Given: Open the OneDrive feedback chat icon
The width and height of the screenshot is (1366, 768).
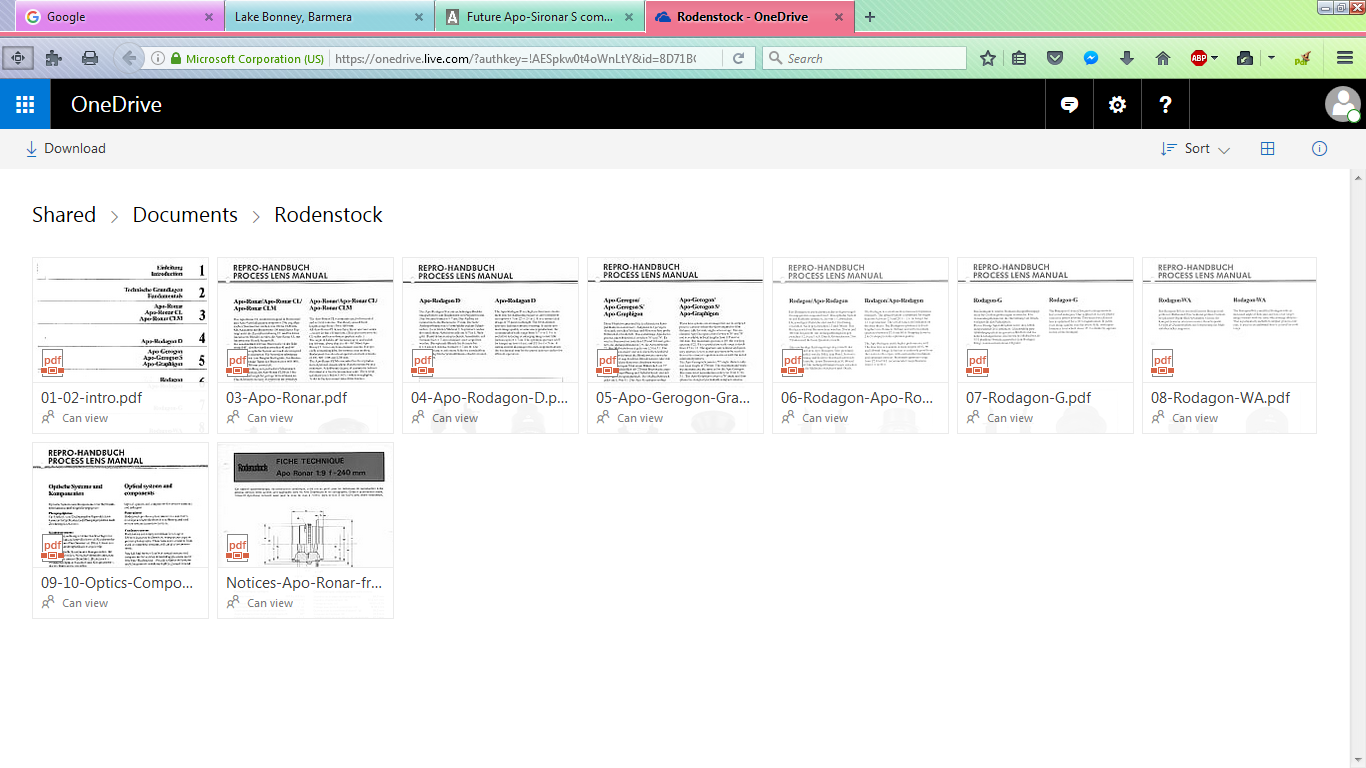Looking at the screenshot, I should [x=1069, y=104].
